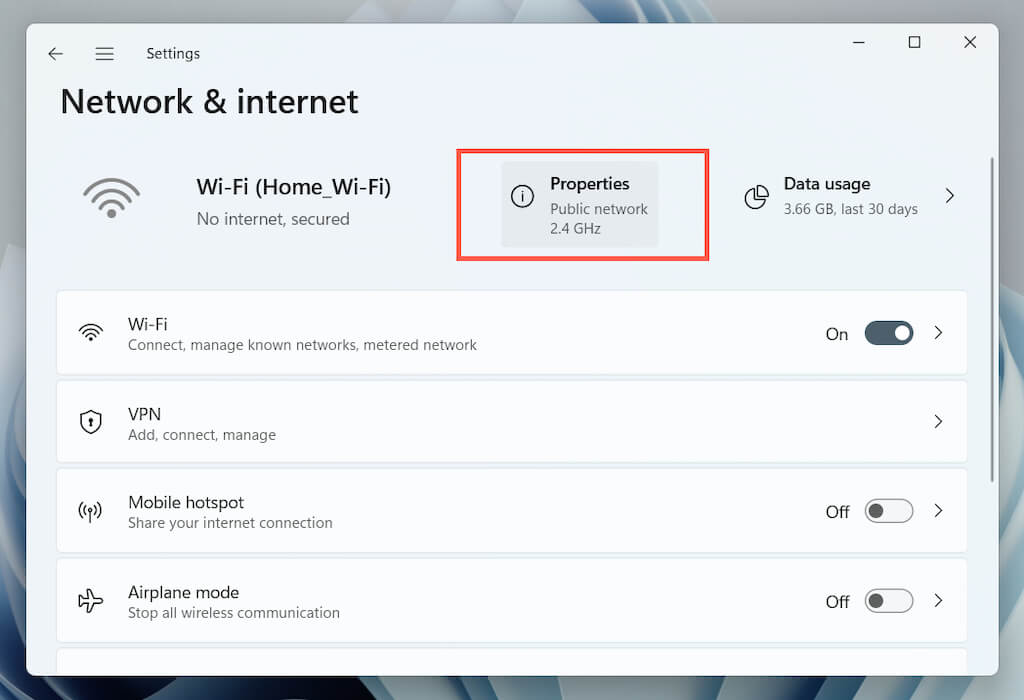Image resolution: width=1024 pixels, height=700 pixels.
Task: Click the back arrow icon
Action: [55, 54]
